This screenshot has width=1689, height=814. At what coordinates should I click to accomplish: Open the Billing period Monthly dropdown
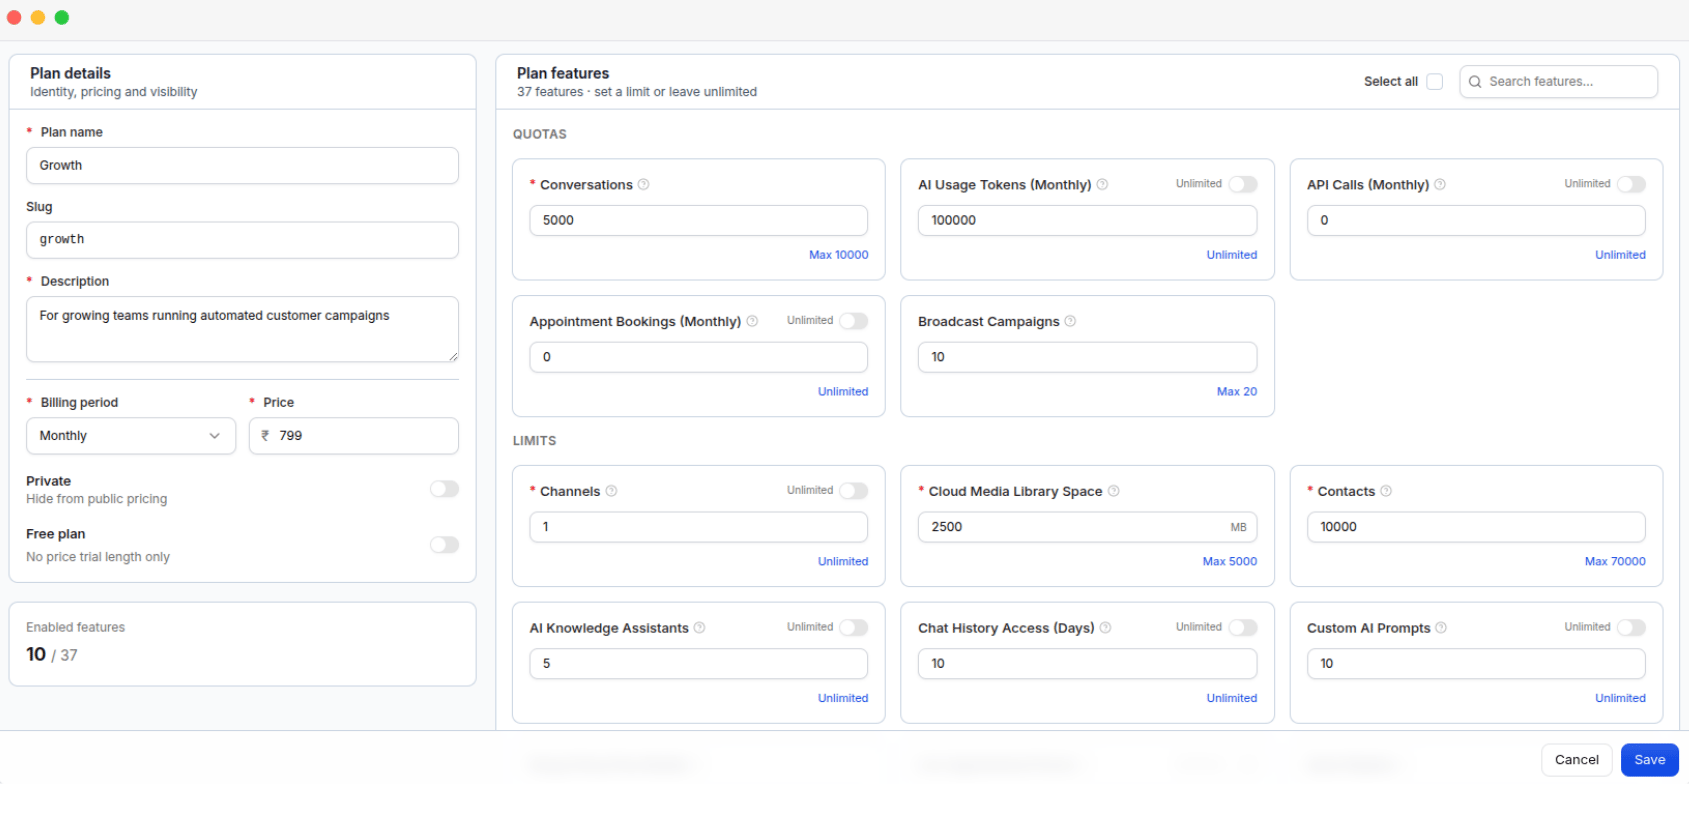(131, 436)
